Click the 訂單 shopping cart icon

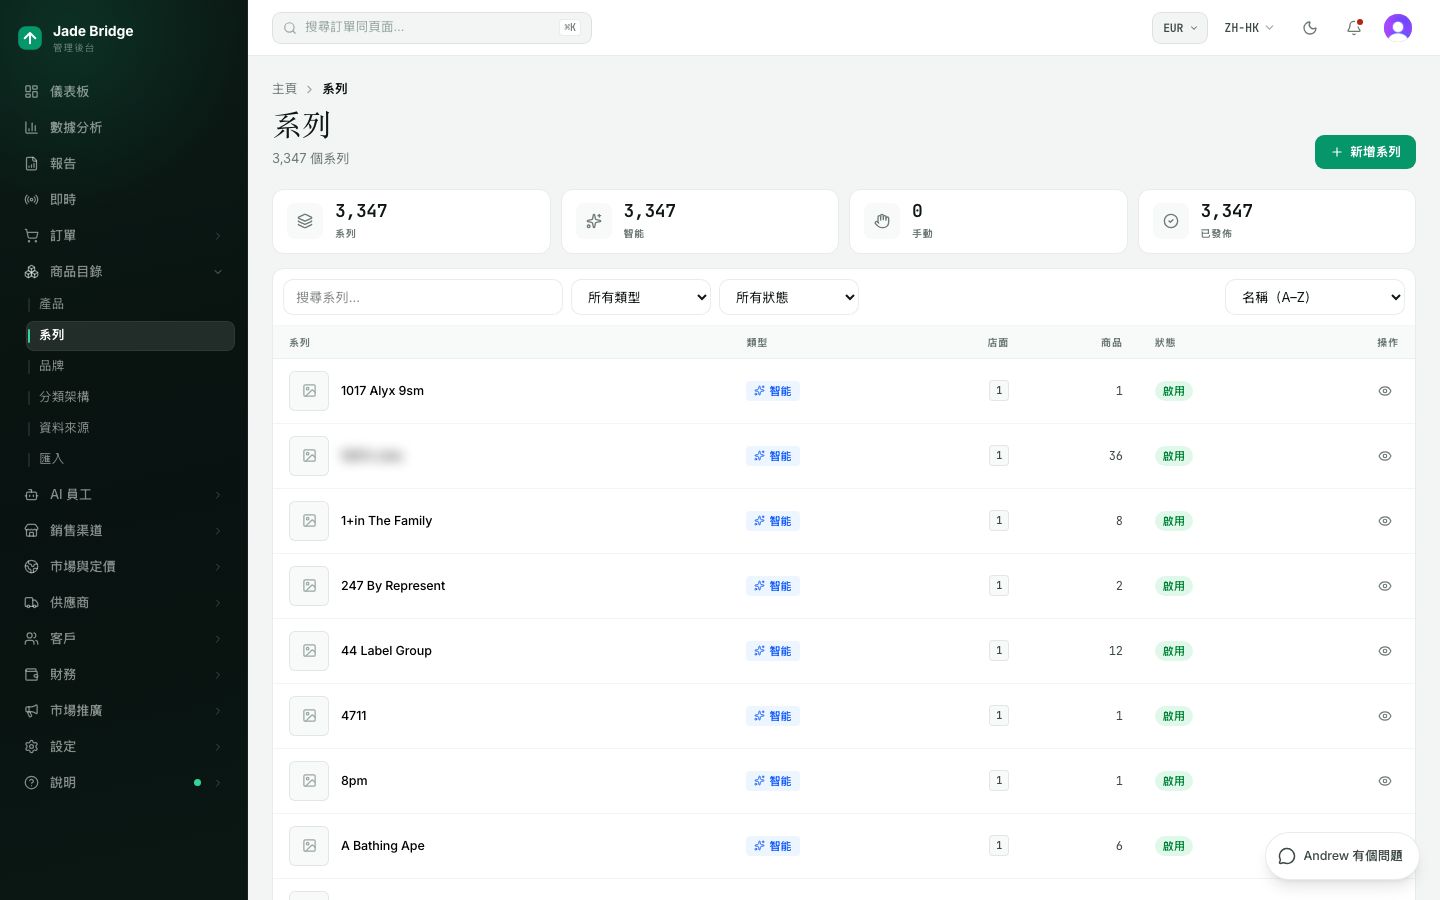coord(32,235)
